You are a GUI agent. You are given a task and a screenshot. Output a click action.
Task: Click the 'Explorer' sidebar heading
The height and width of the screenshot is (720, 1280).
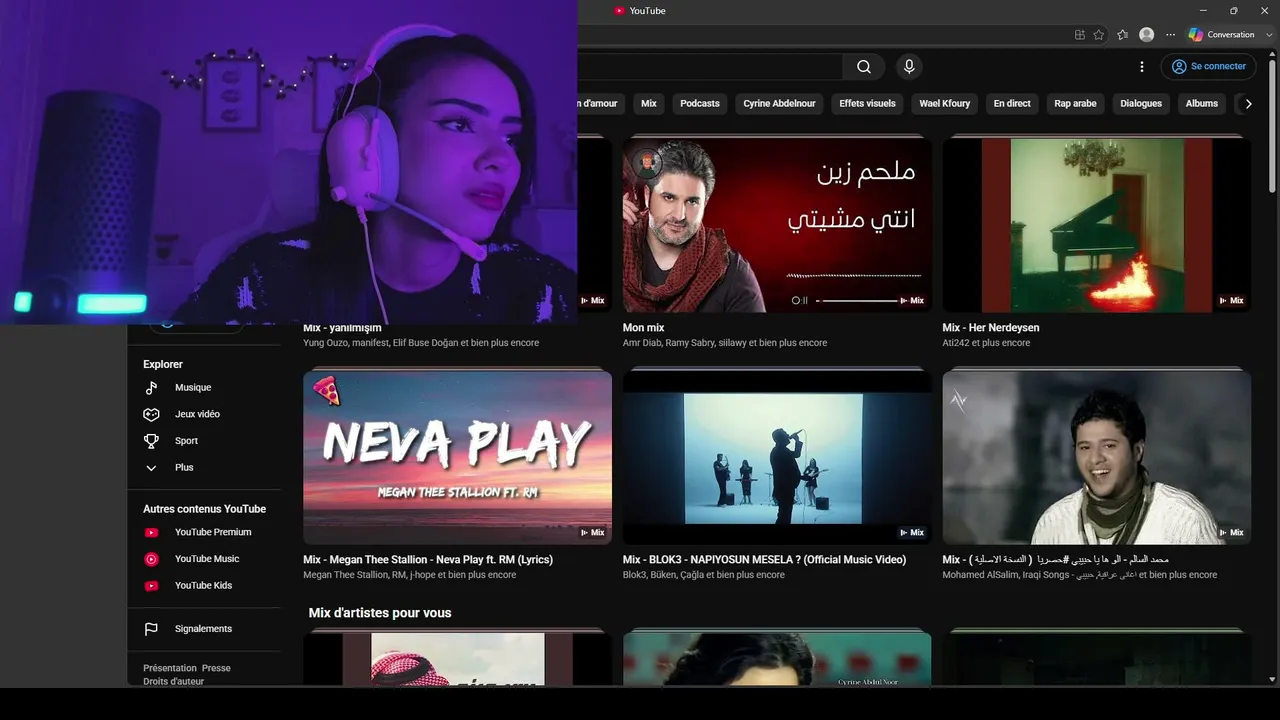coord(163,365)
